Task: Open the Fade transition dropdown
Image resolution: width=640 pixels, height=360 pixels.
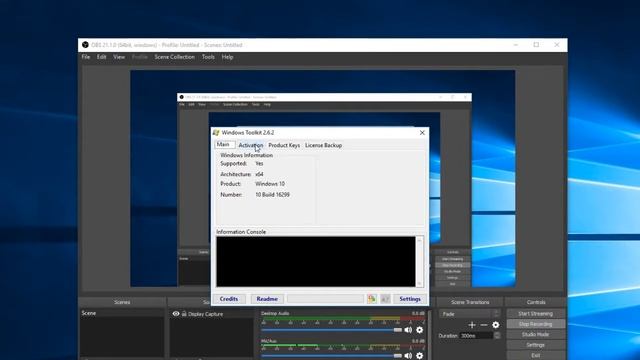Action: [470, 314]
